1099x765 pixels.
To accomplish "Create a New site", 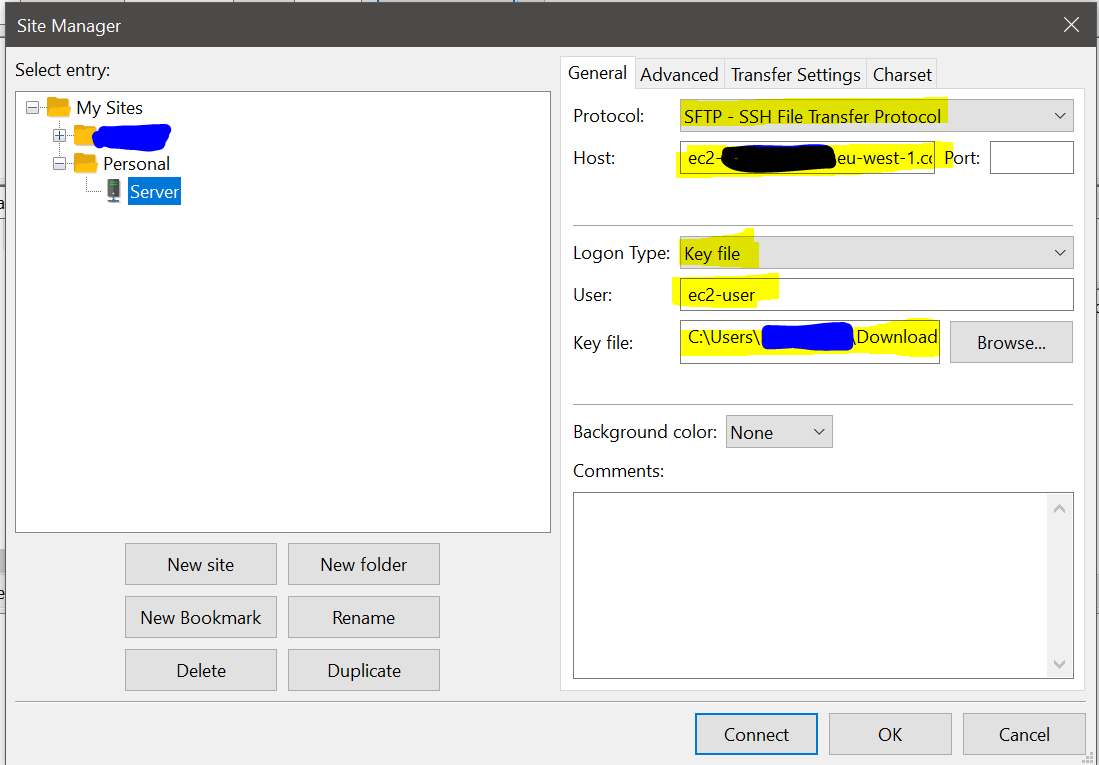I will (200, 564).
